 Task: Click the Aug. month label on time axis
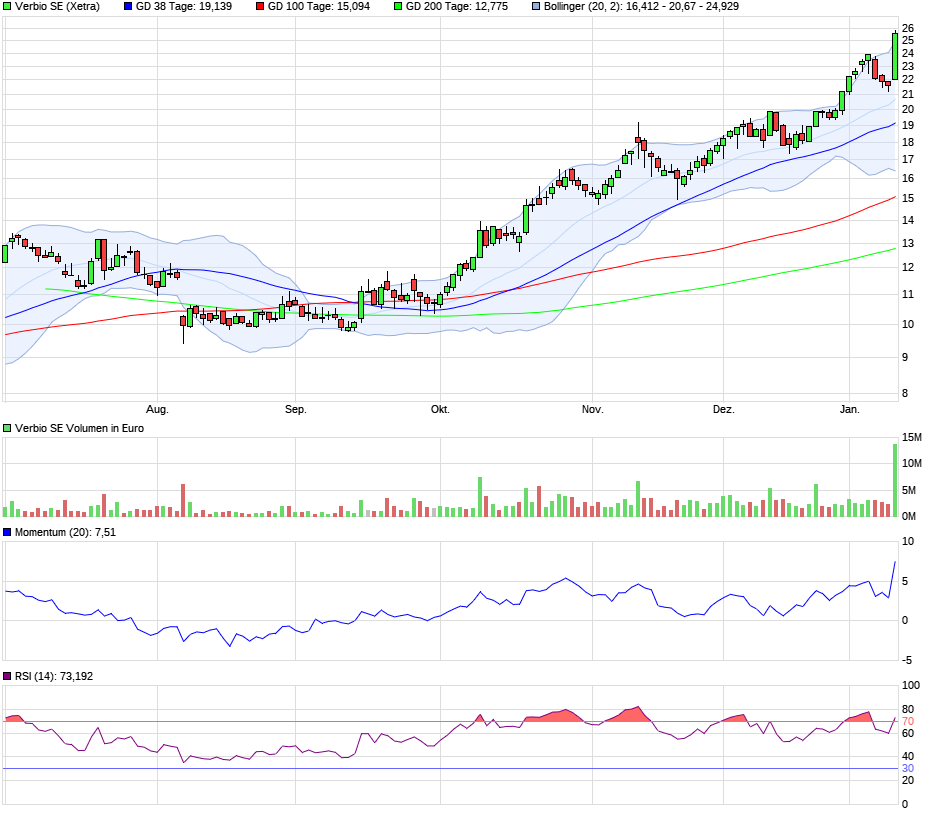point(157,410)
